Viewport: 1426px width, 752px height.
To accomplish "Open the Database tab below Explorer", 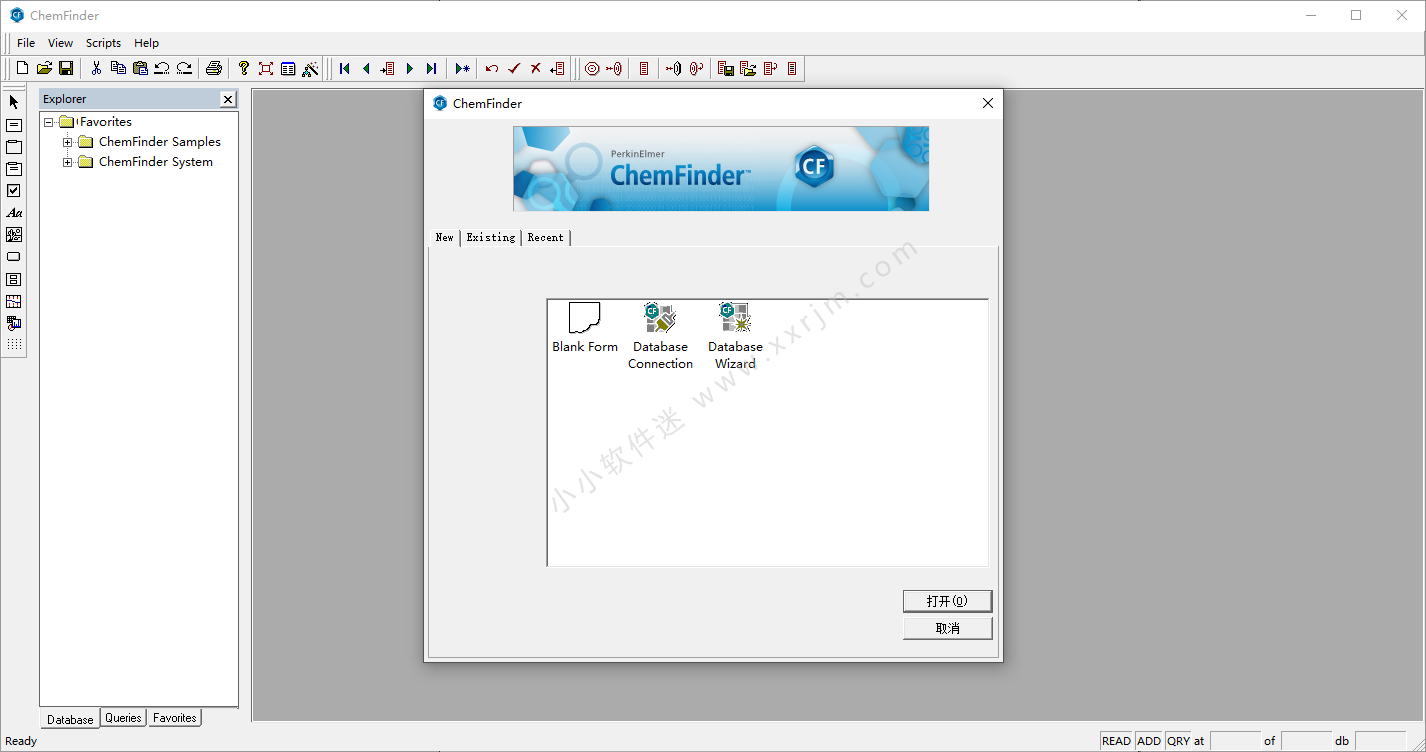I will [70, 719].
